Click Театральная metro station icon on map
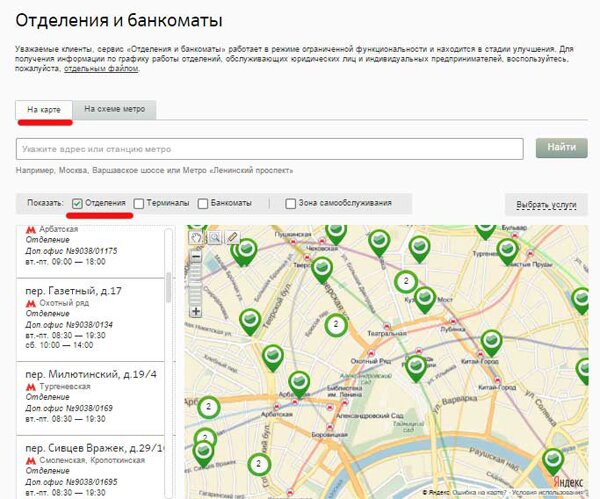The image size is (600, 499). 387,326
